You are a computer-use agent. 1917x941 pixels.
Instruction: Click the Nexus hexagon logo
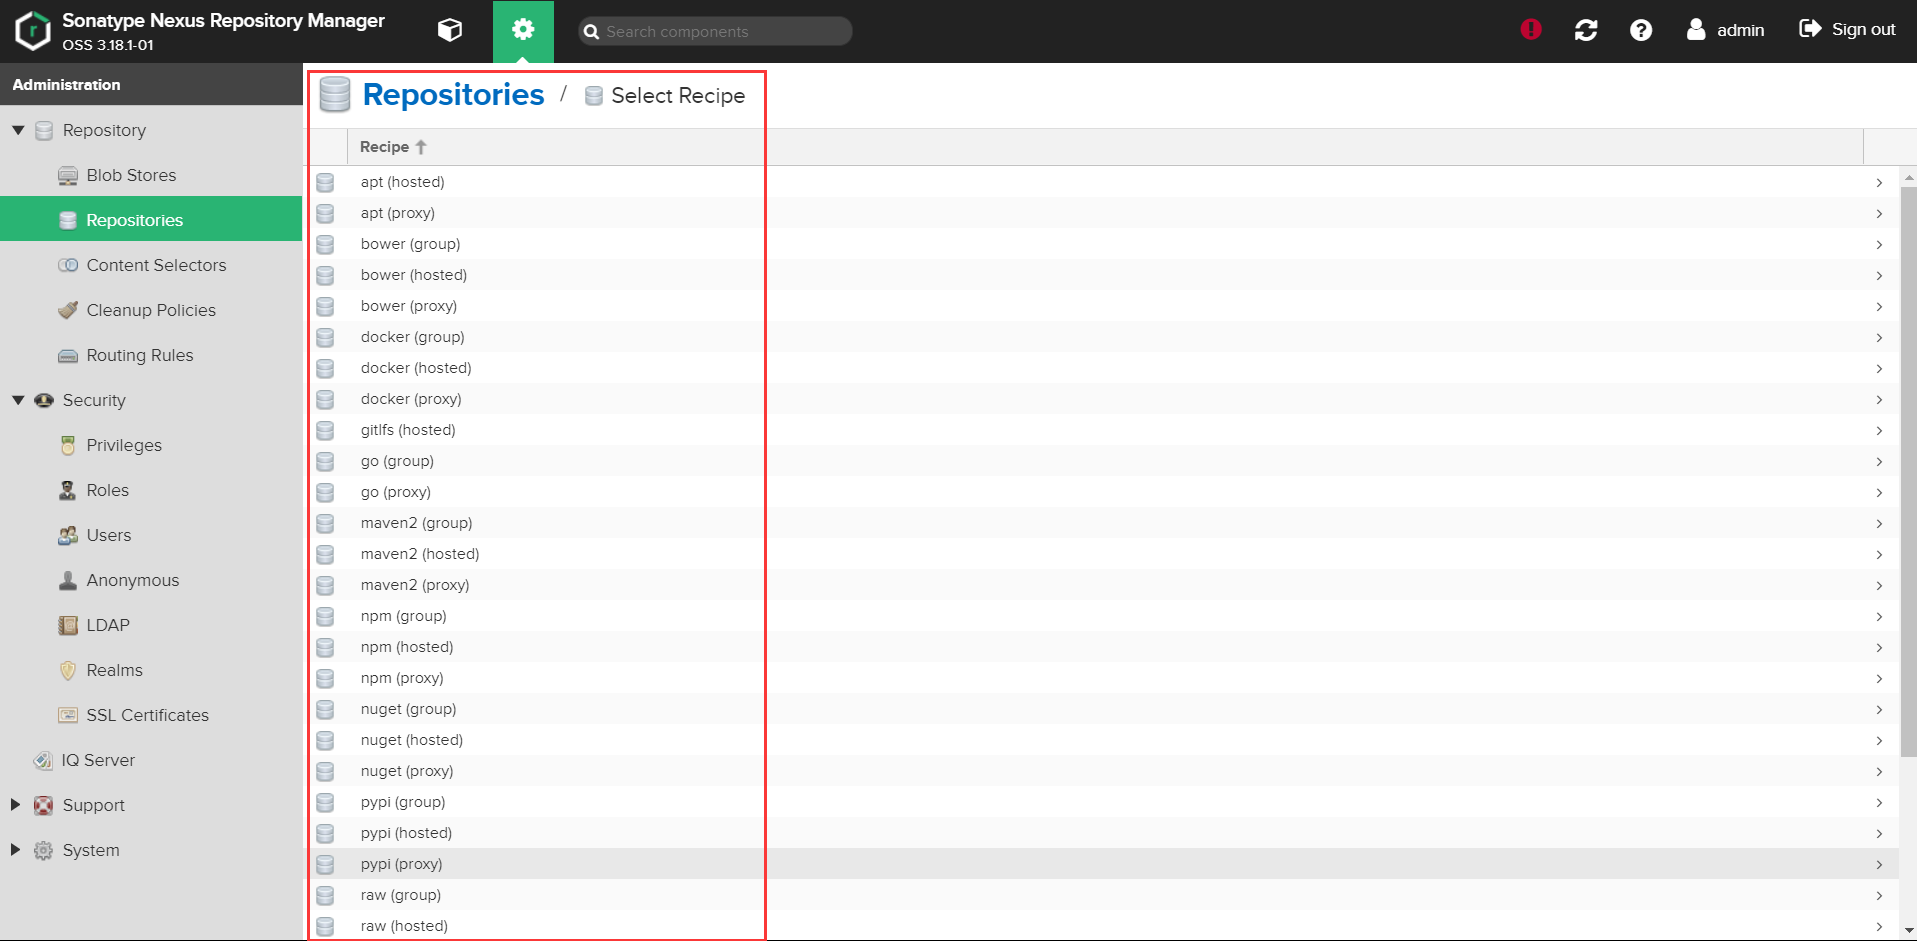point(32,31)
